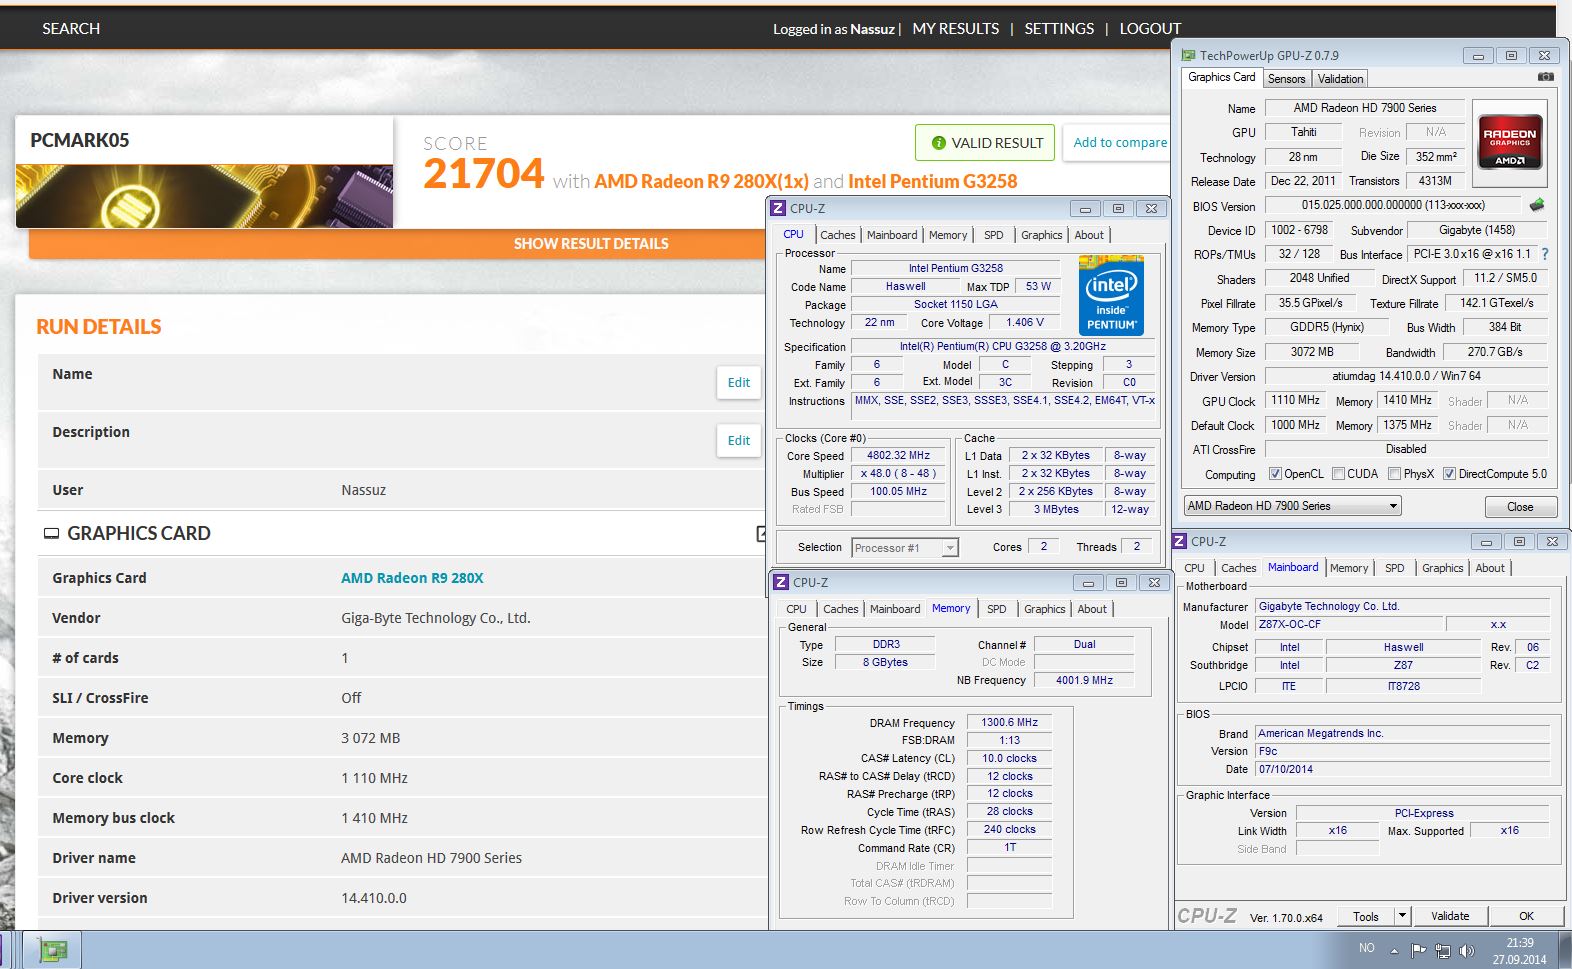The width and height of the screenshot is (1572, 969).
Task: Open Graphics tab in the CPU-Z Mainboard window
Action: 1442,567
